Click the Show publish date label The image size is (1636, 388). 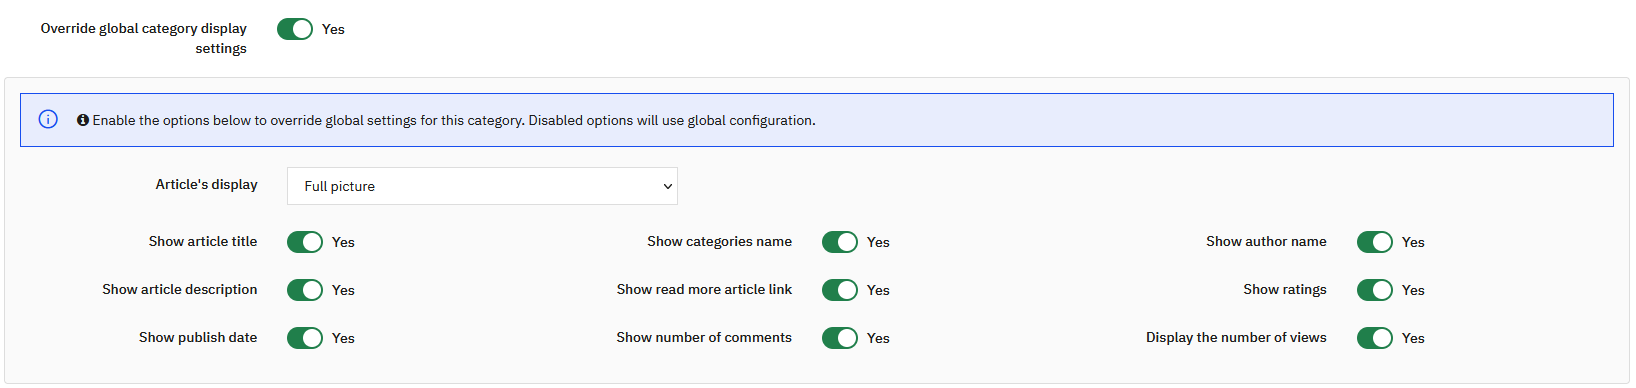point(198,337)
